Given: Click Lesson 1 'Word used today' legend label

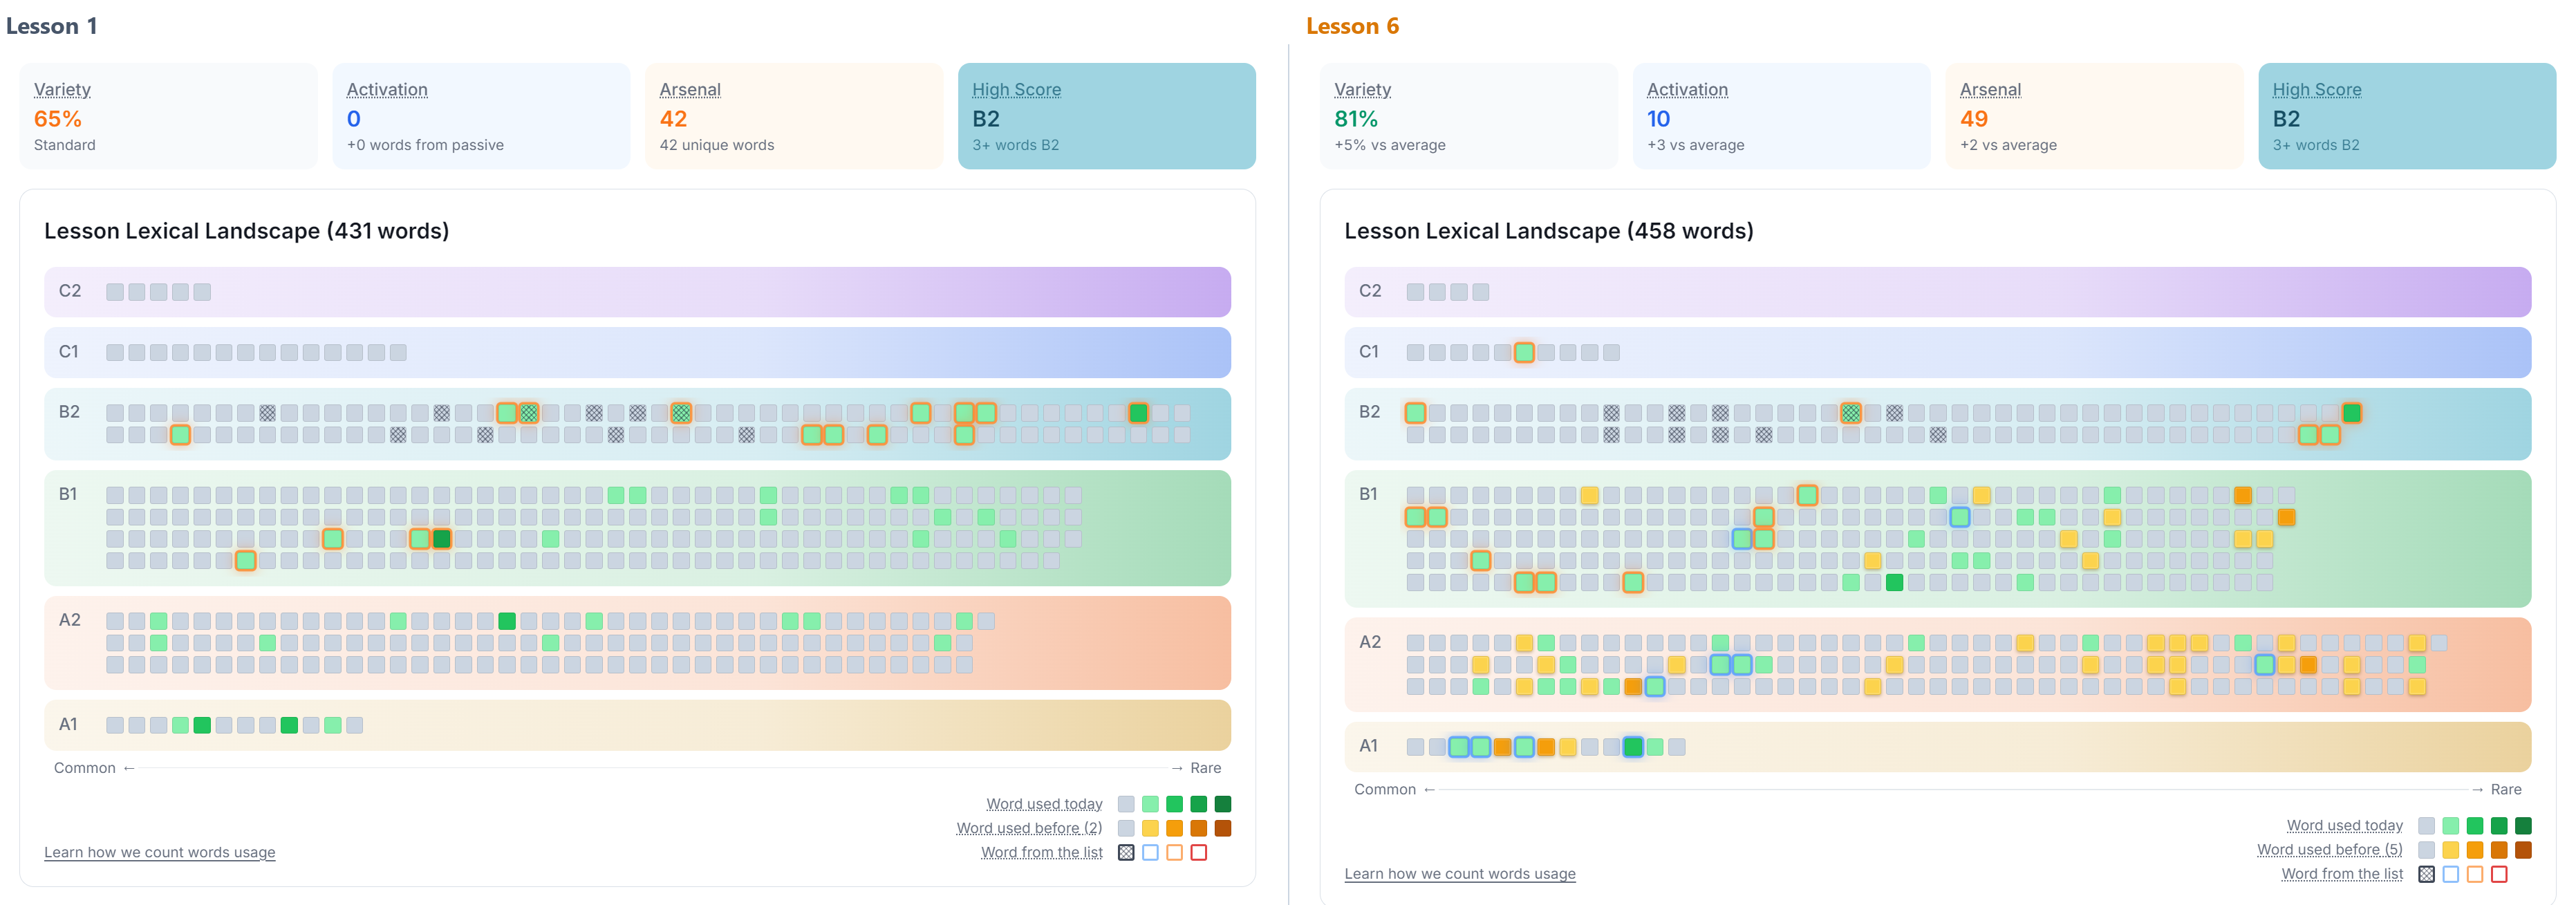Looking at the screenshot, I should click(x=1044, y=804).
